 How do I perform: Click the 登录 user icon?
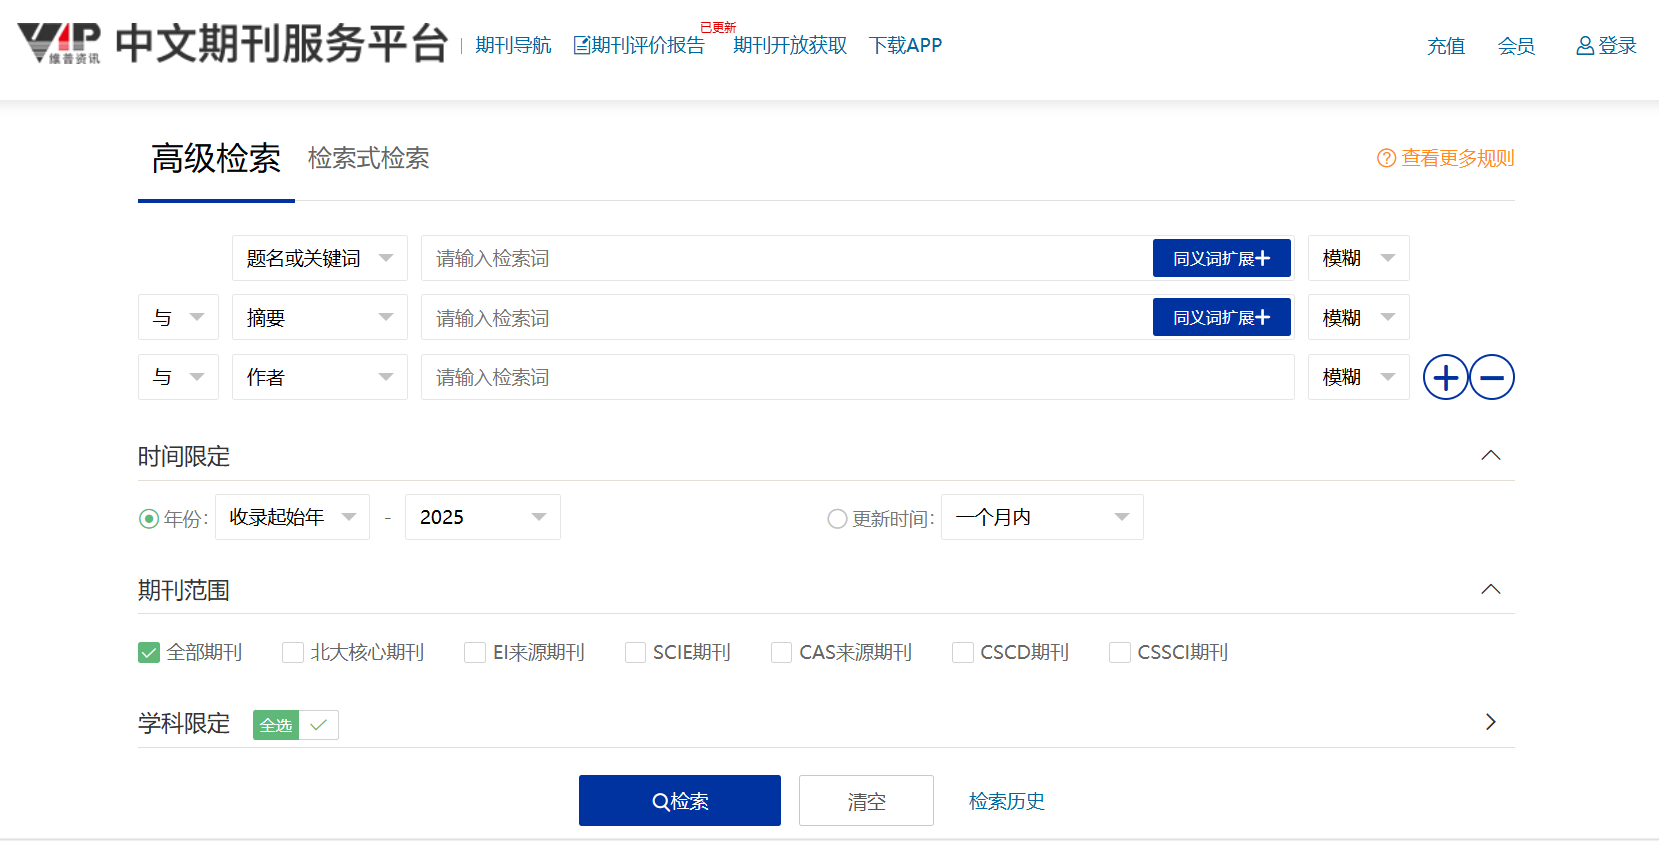pos(1585,46)
